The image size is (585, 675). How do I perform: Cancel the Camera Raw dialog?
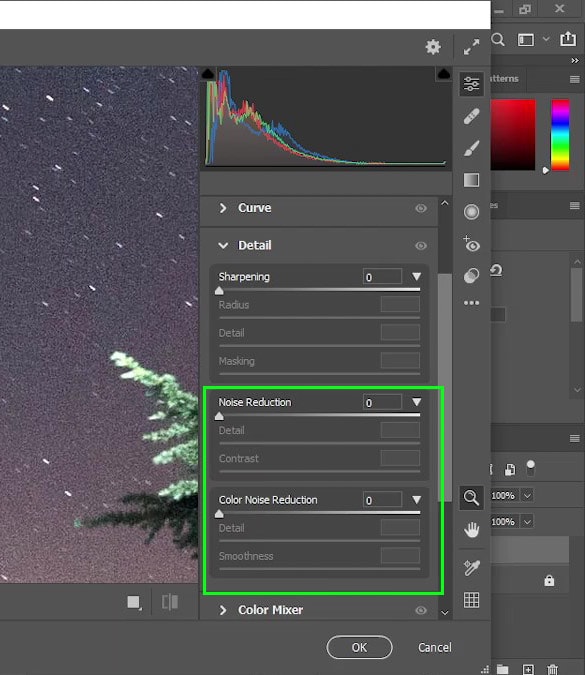click(x=435, y=647)
